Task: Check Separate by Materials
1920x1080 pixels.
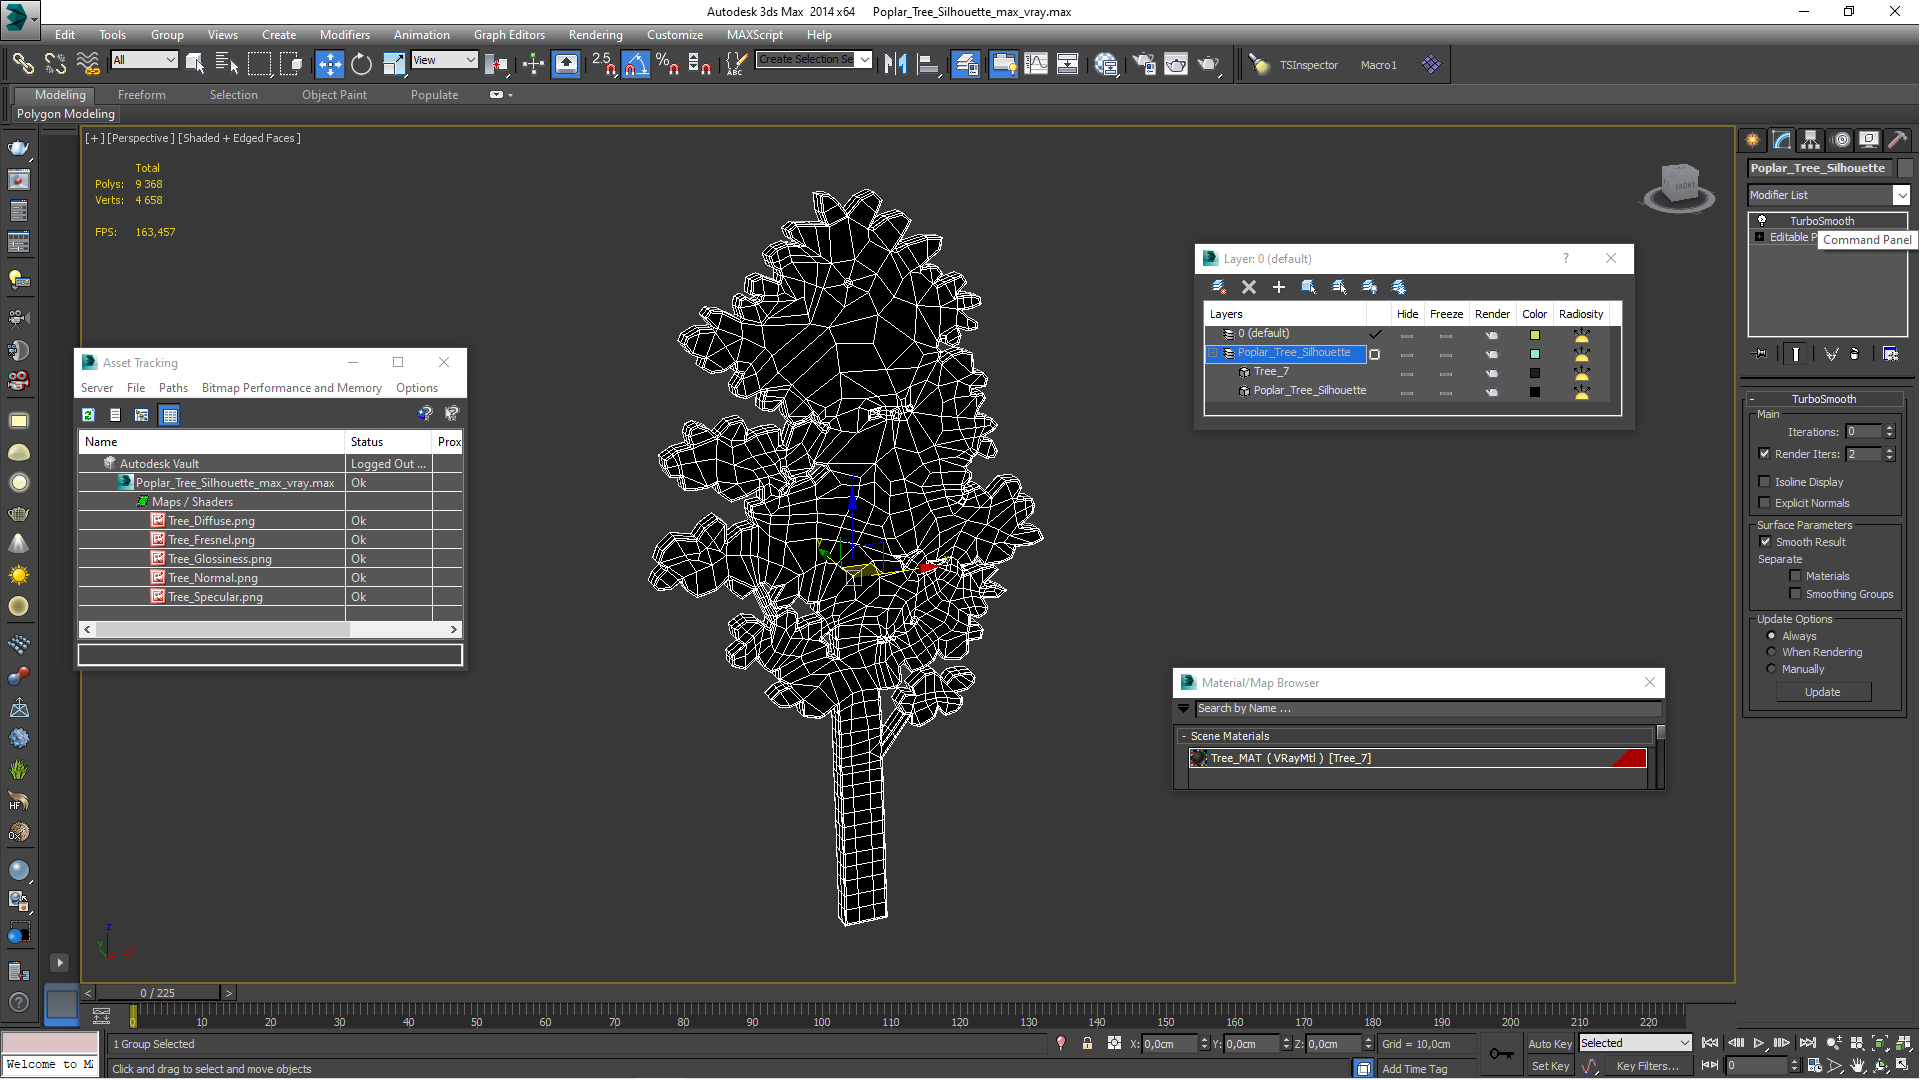Action: (1795, 576)
